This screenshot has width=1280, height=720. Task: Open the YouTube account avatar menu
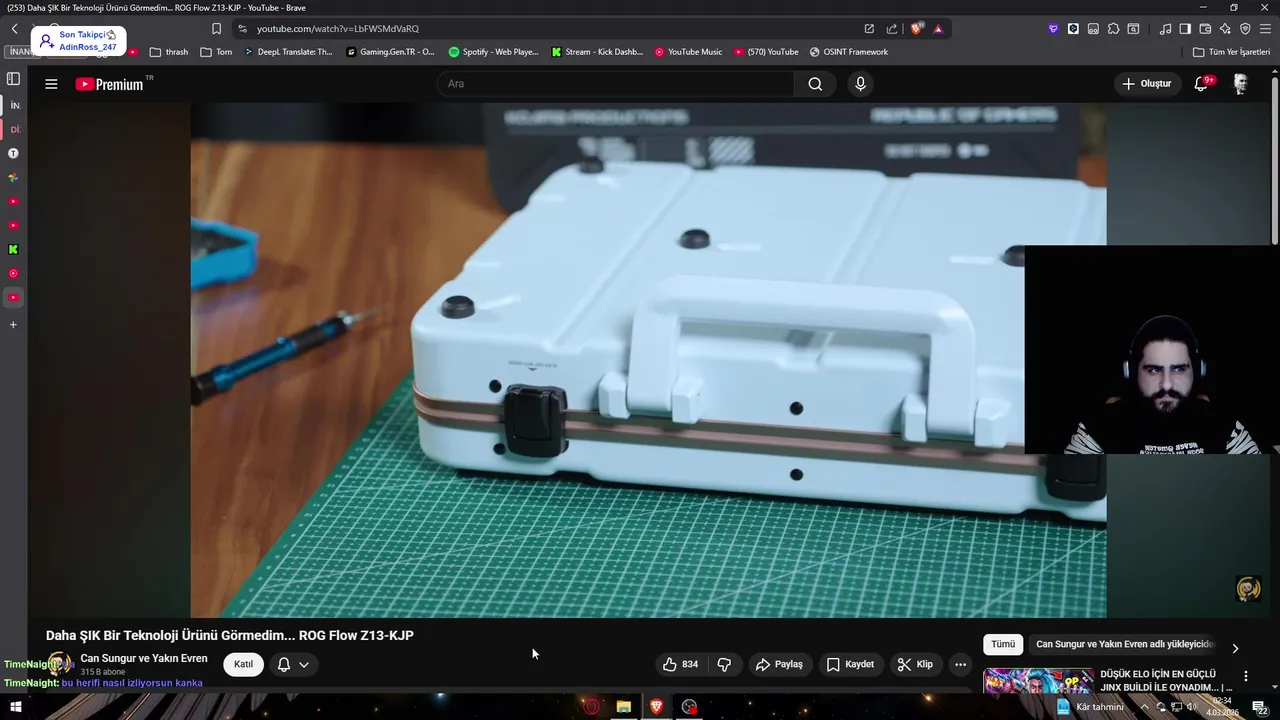(1240, 84)
